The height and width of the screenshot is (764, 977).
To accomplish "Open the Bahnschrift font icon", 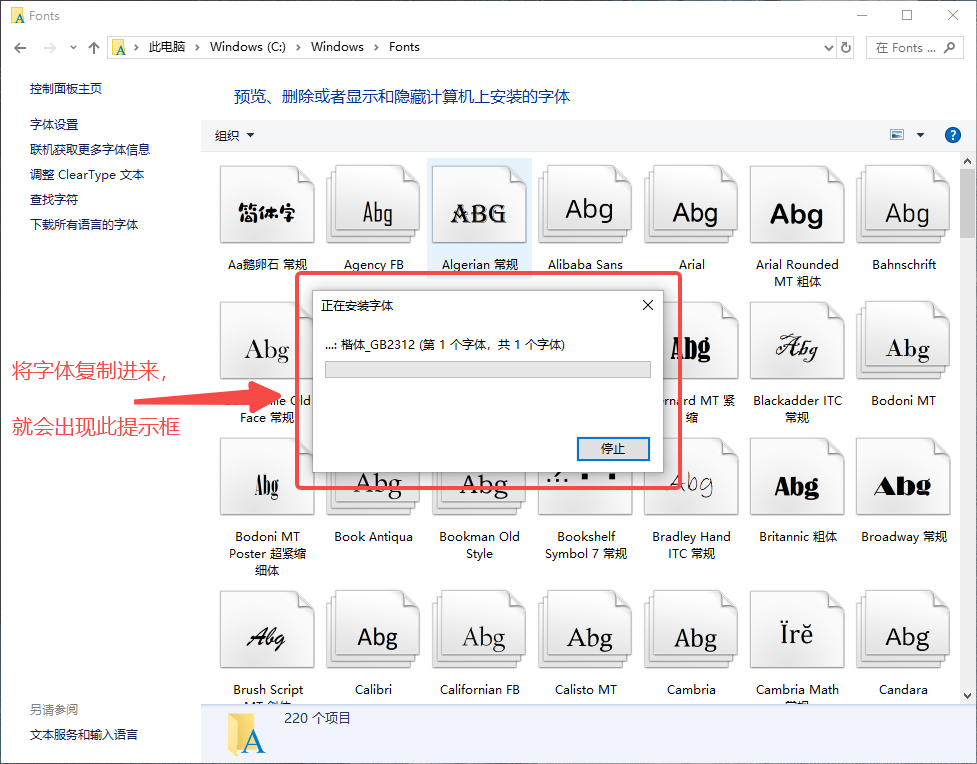I will click(x=903, y=205).
